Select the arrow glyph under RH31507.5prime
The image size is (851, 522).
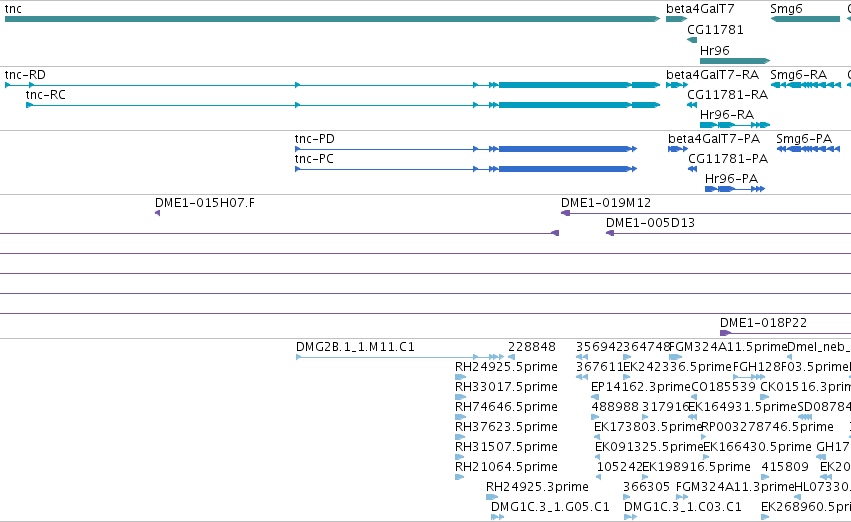(x=460, y=457)
